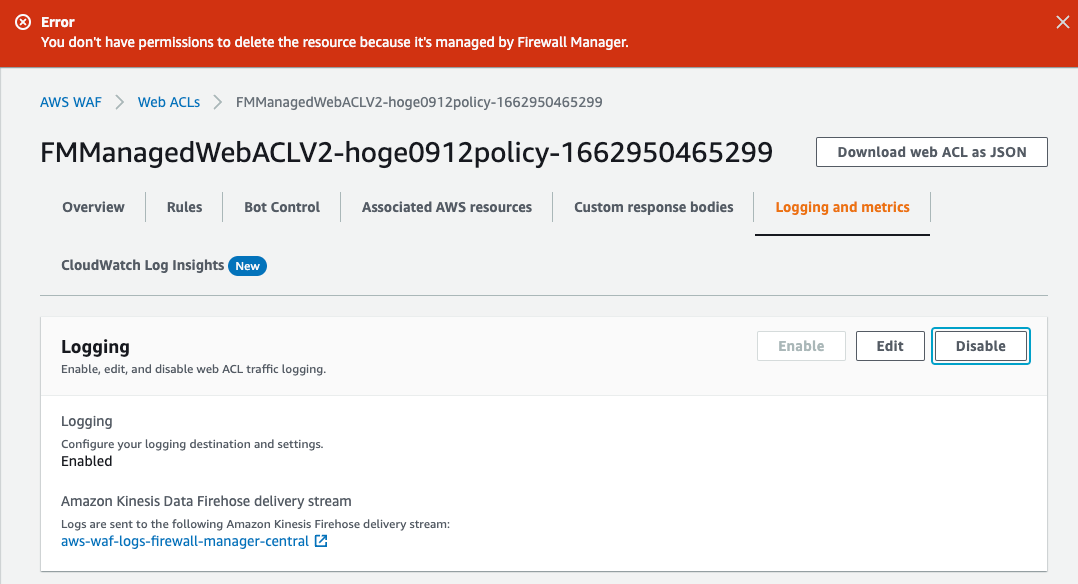Dismiss the error banner with the X
Viewport: 1078px width, 584px height.
click(1062, 23)
